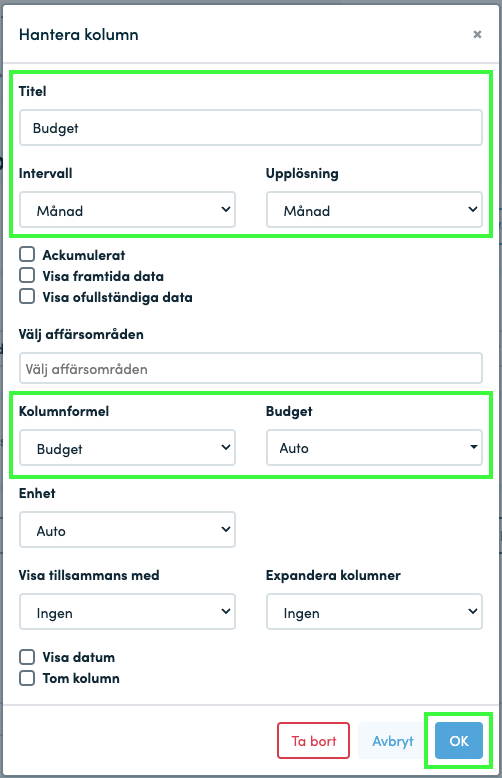
Task: Close the Hantera kolumn dialog
Action: click(x=477, y=34)
